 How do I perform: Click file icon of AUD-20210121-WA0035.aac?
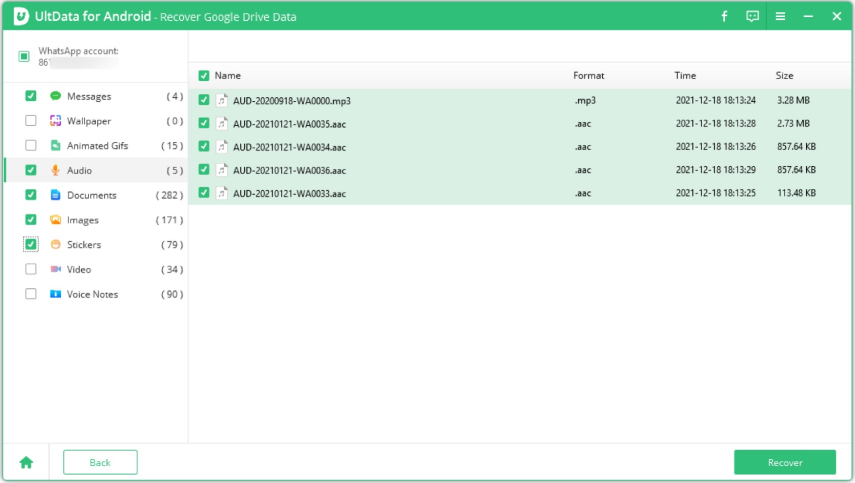tap(221, 124)
